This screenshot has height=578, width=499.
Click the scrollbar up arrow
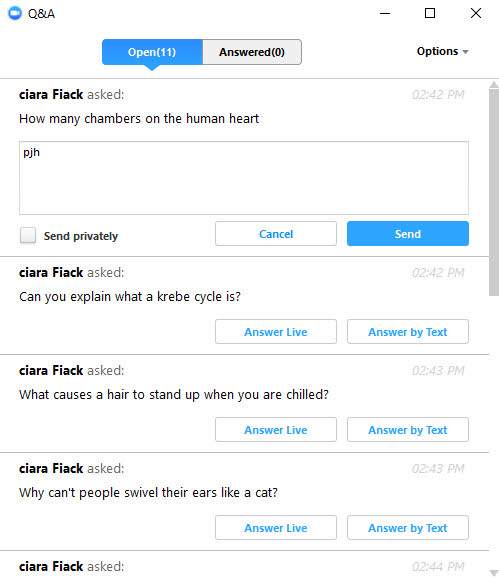(x=494, y=85)
